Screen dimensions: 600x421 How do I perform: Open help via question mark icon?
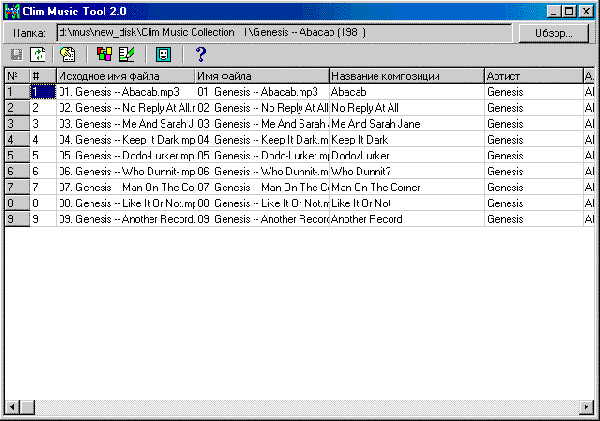(x=200, y=54)
